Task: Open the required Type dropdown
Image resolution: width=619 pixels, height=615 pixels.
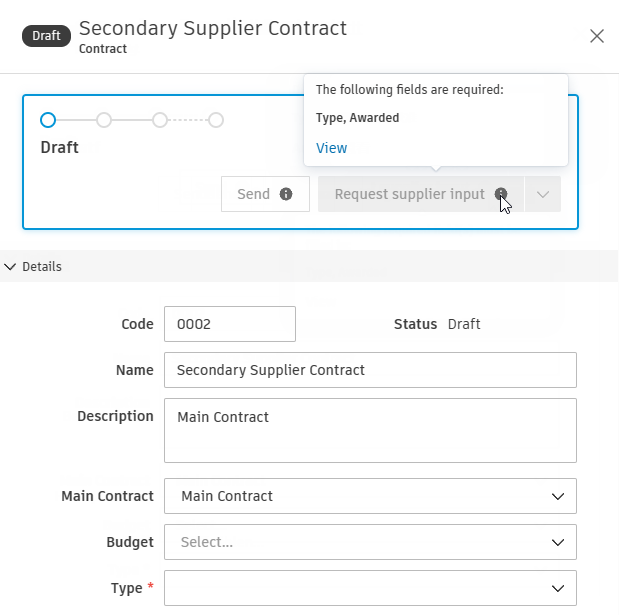Action: [370, 588]
